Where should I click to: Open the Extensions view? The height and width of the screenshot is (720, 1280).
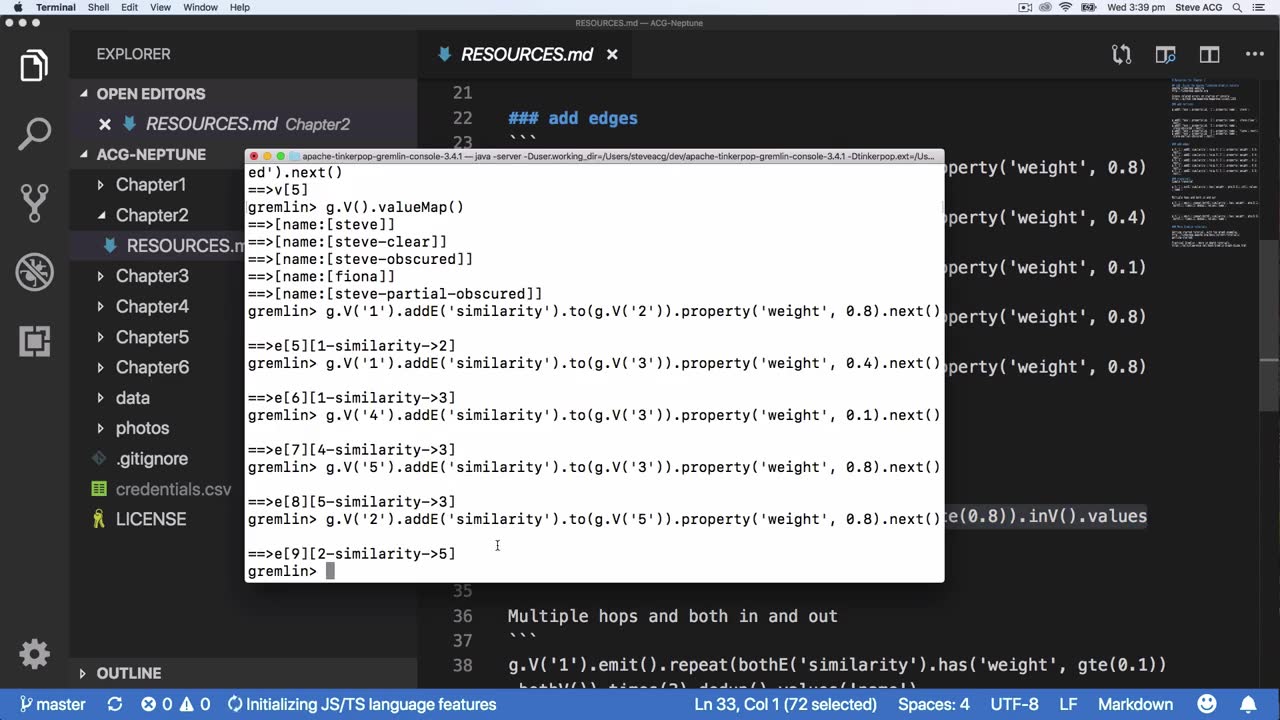pos(34,340)
